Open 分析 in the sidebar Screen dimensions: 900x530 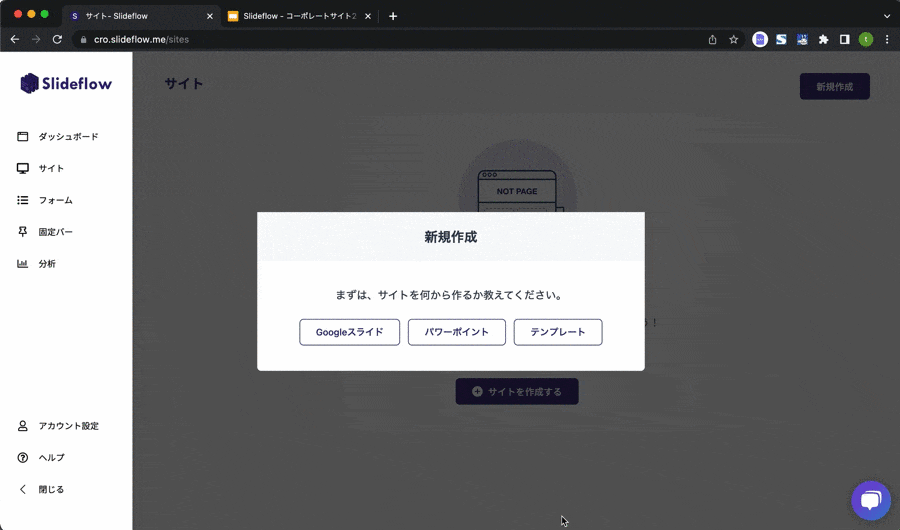pyautogui.click(x=47, y=264)
